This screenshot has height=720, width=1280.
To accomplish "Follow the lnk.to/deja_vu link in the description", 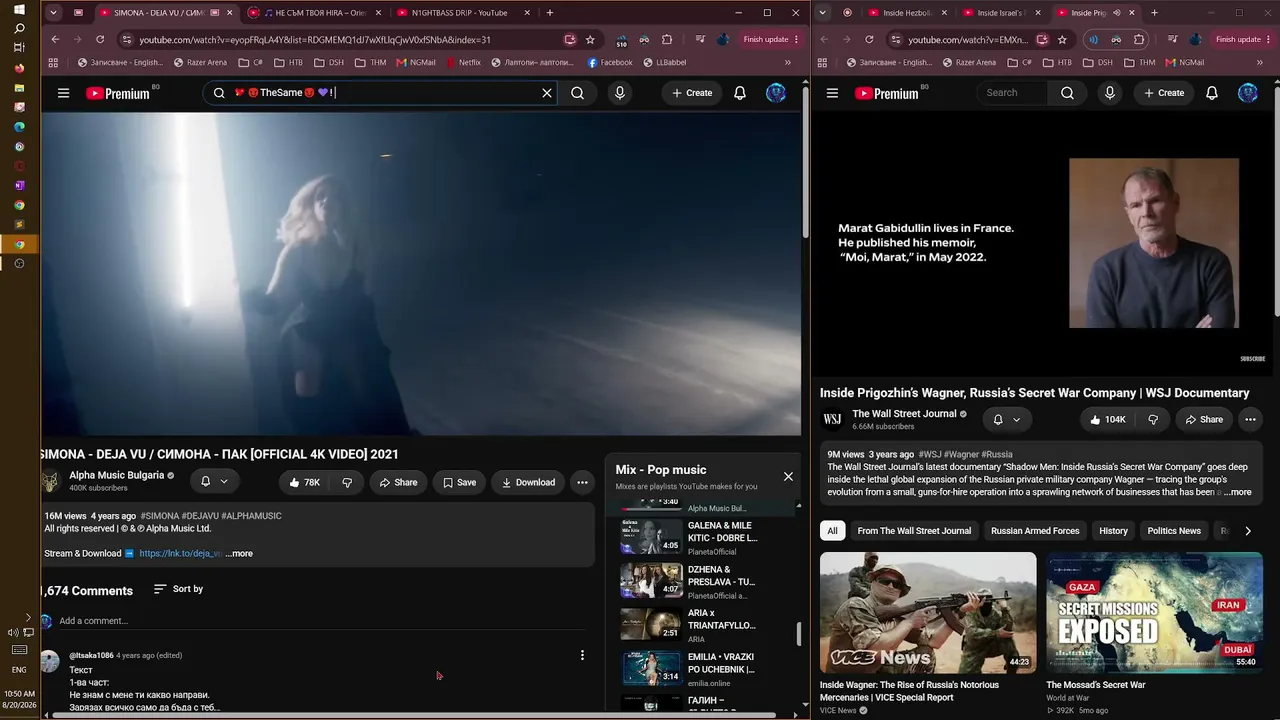I will [180, 553].
